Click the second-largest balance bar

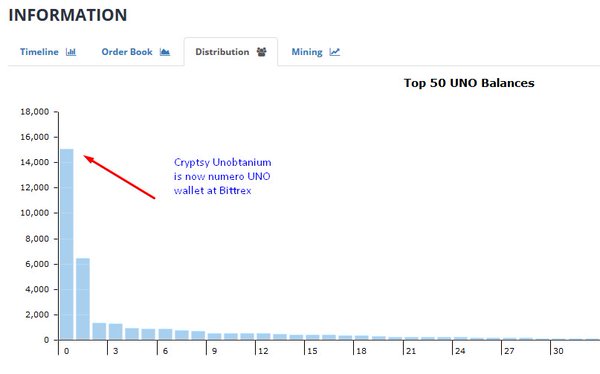pos(83,299)
